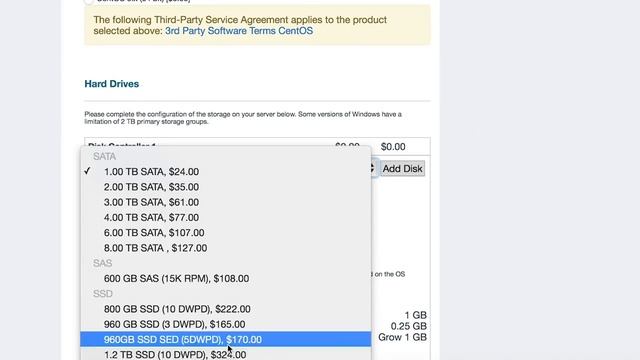
Task: Select 960 GB SSD (3 DWPD), $165.00
Action: tap(225, 324)
